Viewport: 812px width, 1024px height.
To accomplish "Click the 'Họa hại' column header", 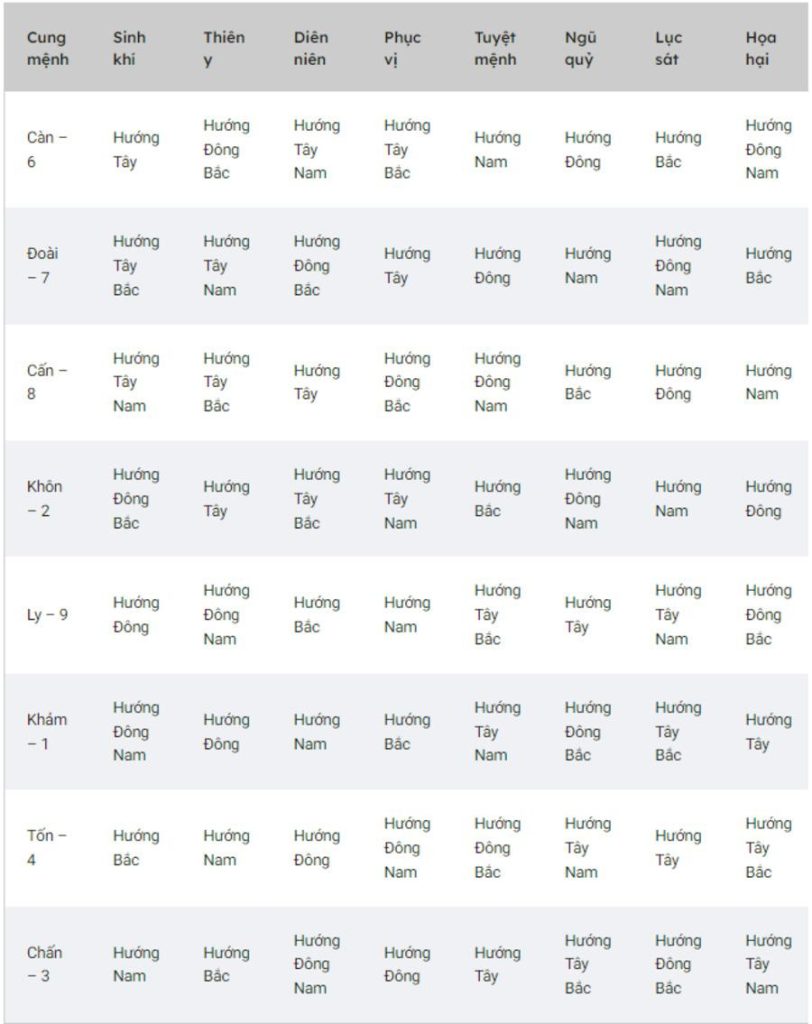I will coord(760,48).
